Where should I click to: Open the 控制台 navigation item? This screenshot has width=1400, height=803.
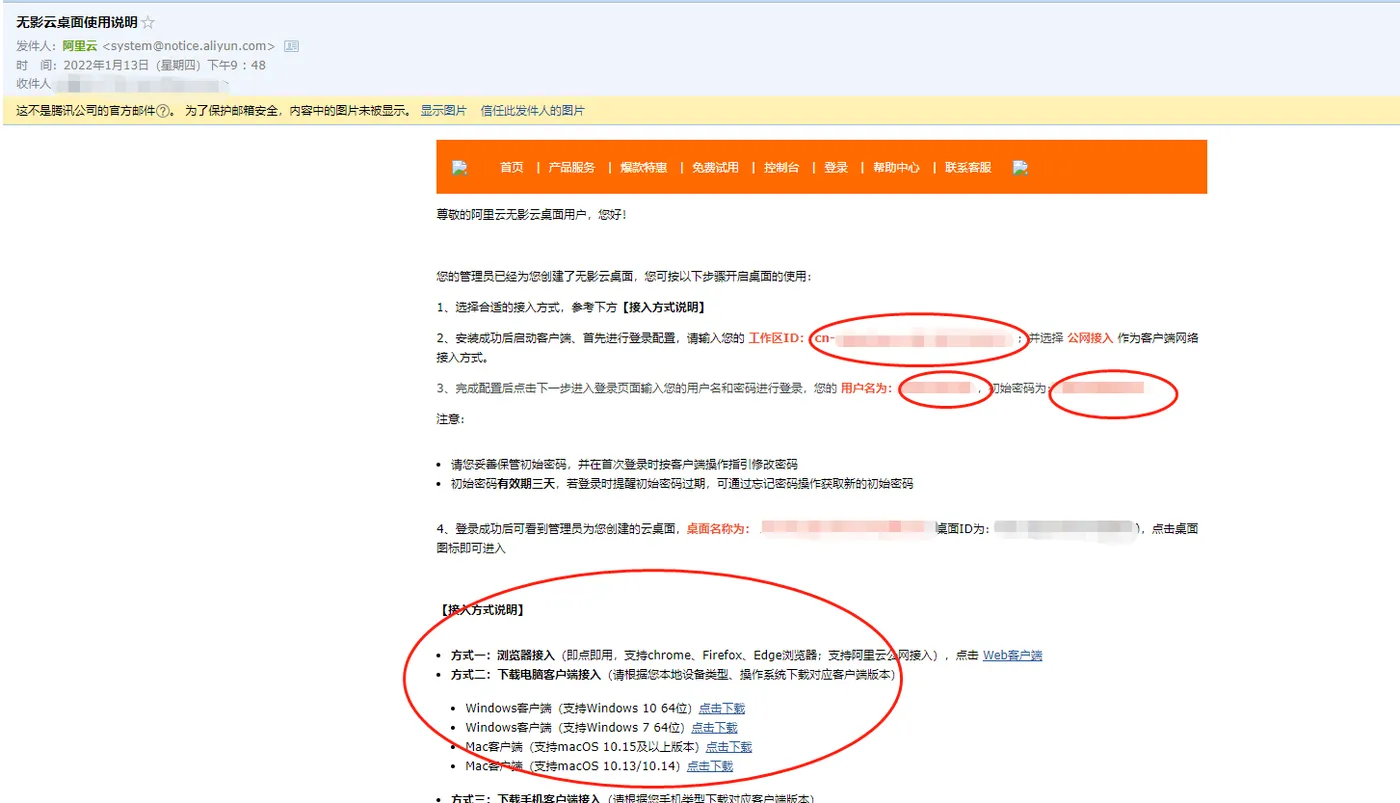click(781, 167)
